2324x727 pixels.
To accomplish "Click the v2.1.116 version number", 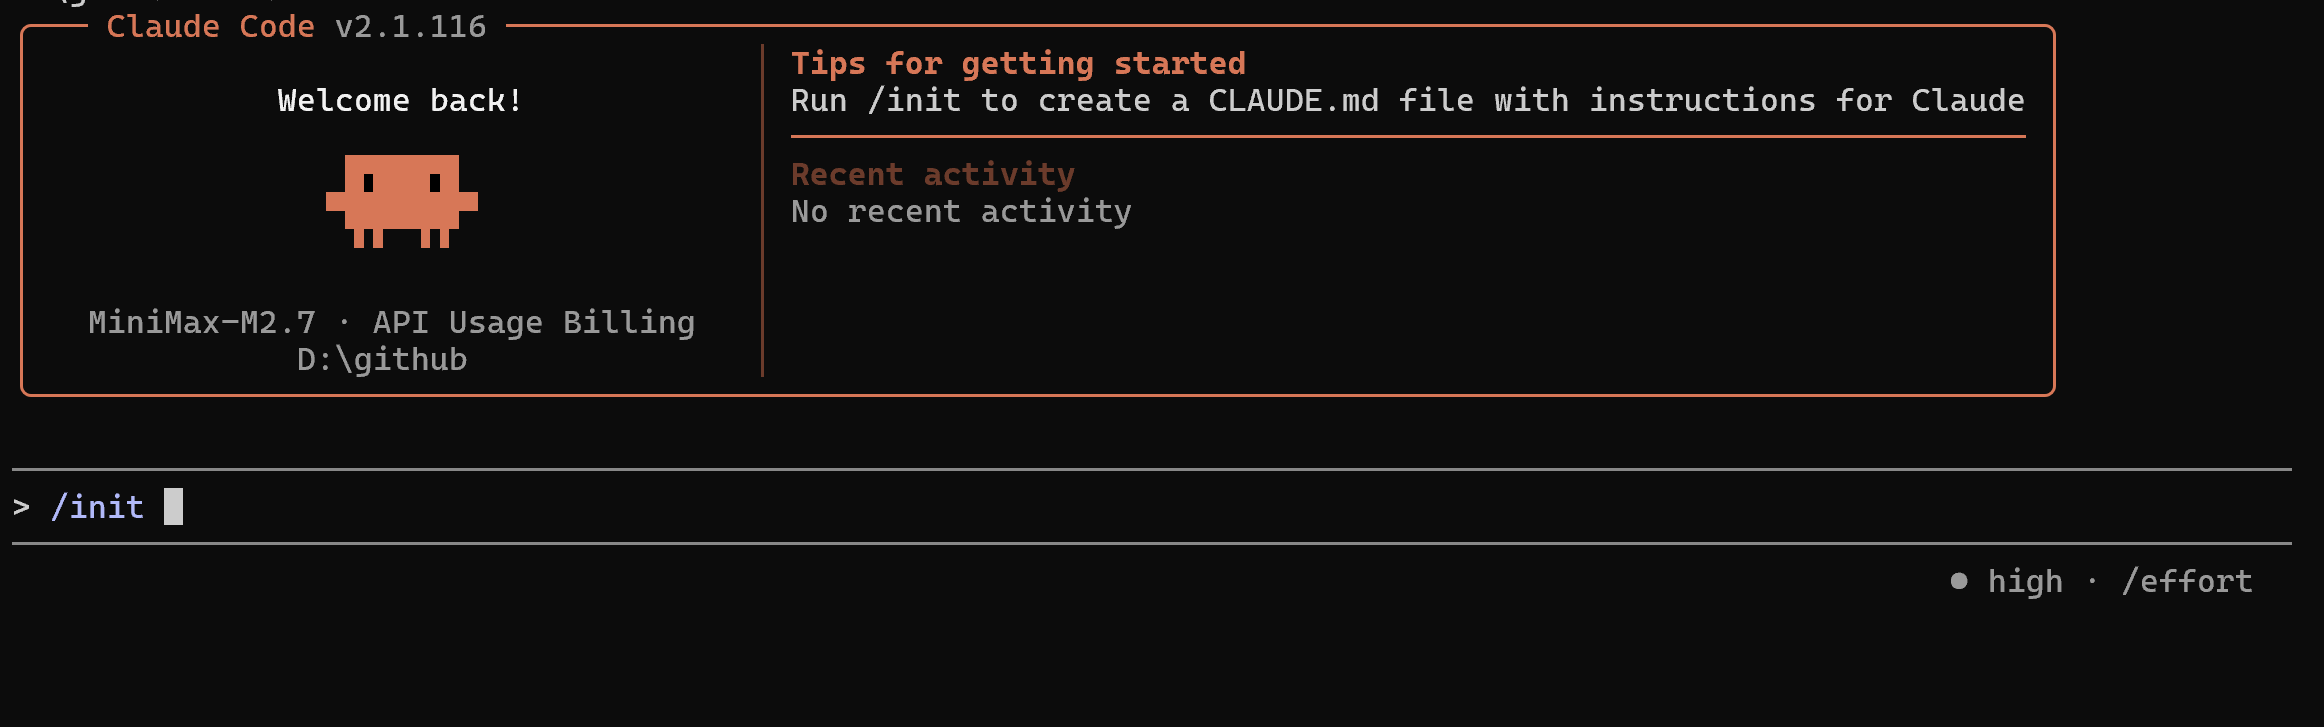I will click(410, 27).
